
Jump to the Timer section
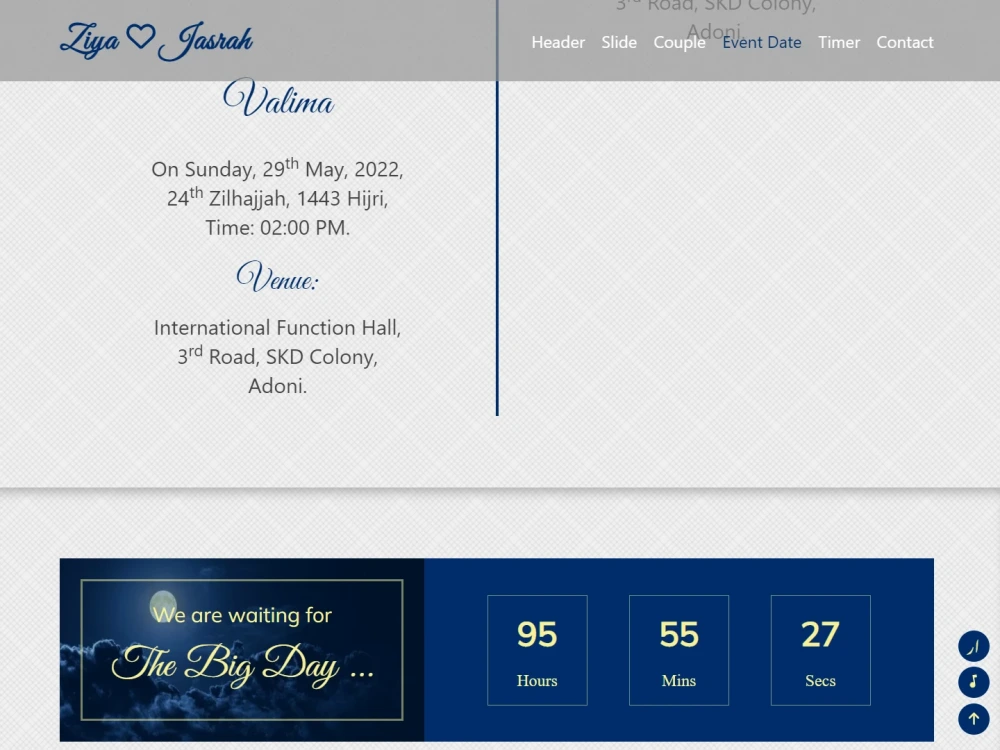[839, 42]
